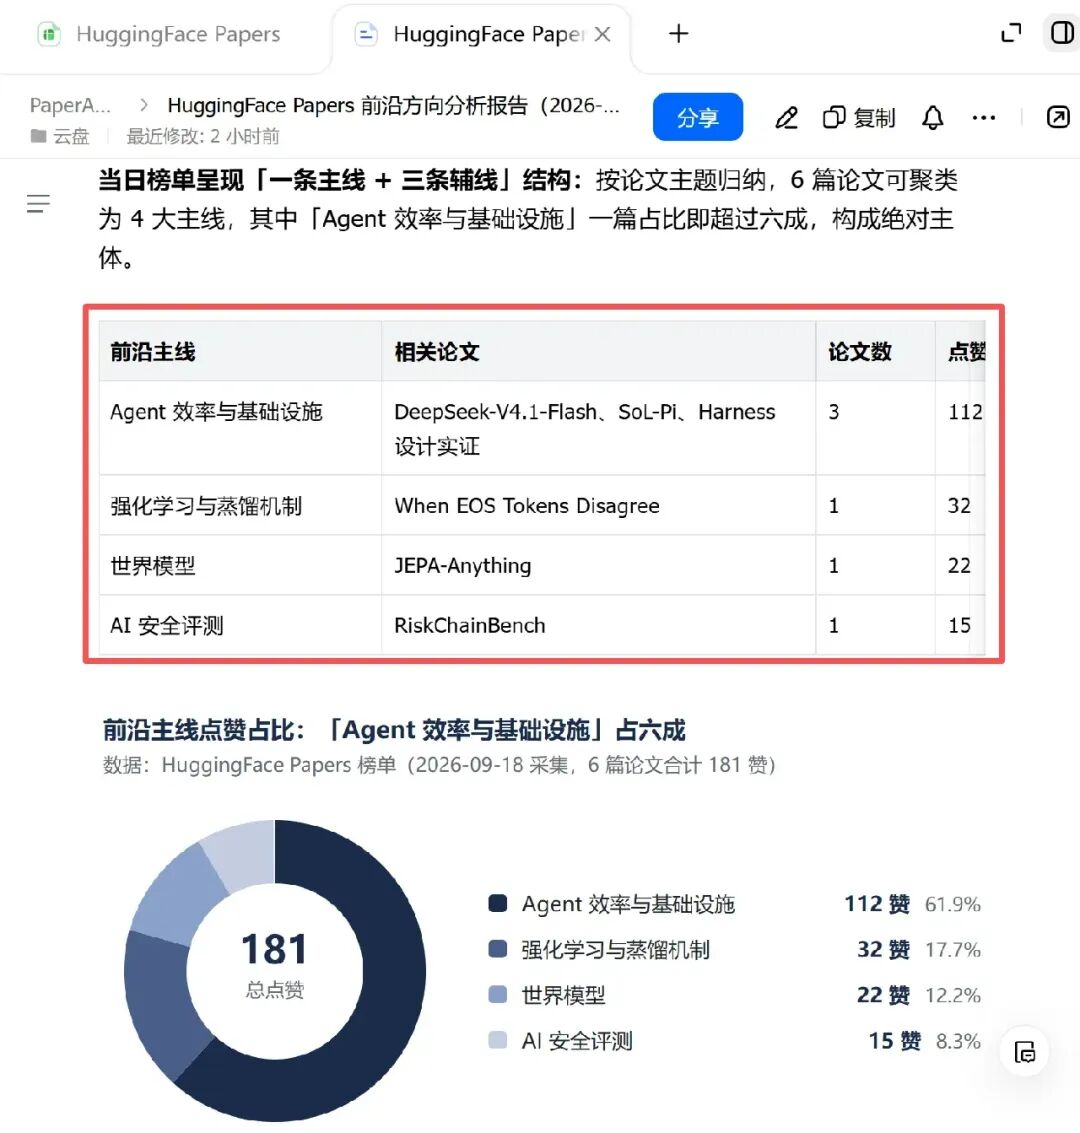Close the active HuggingFace Papers tab

tap(602, 34)
